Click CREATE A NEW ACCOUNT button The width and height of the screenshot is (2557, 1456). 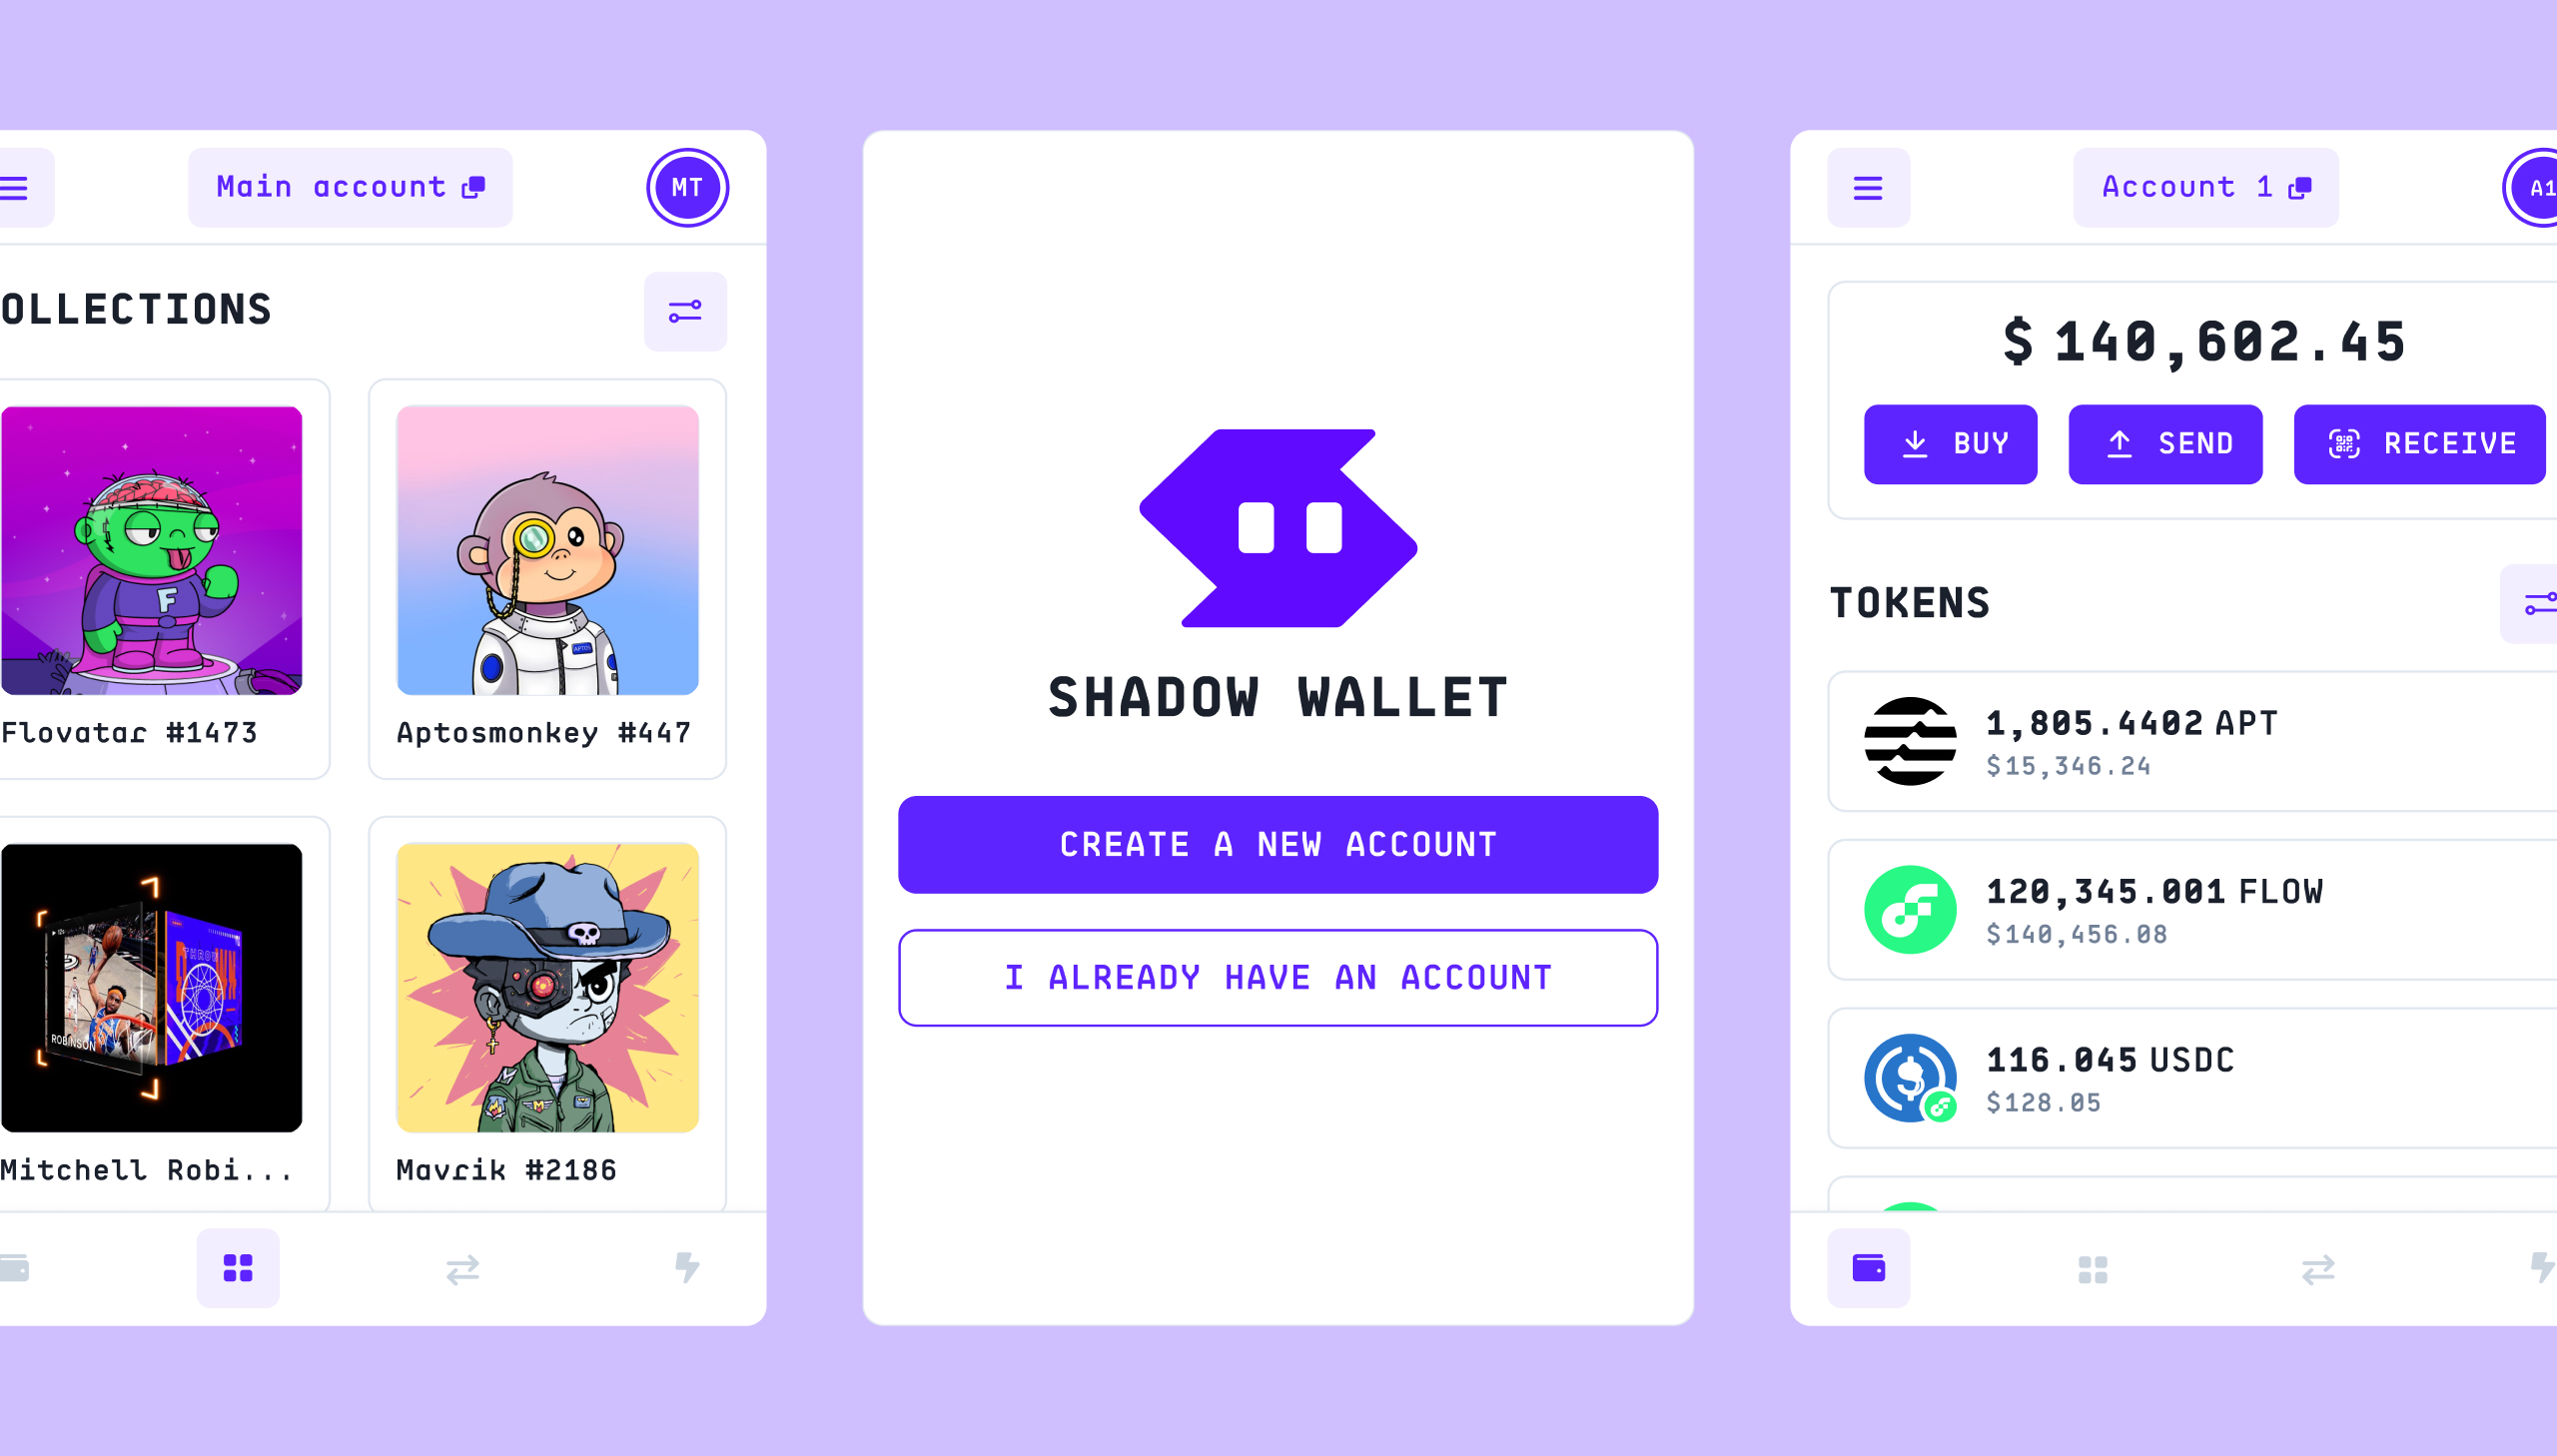[x=1278, y=845]
